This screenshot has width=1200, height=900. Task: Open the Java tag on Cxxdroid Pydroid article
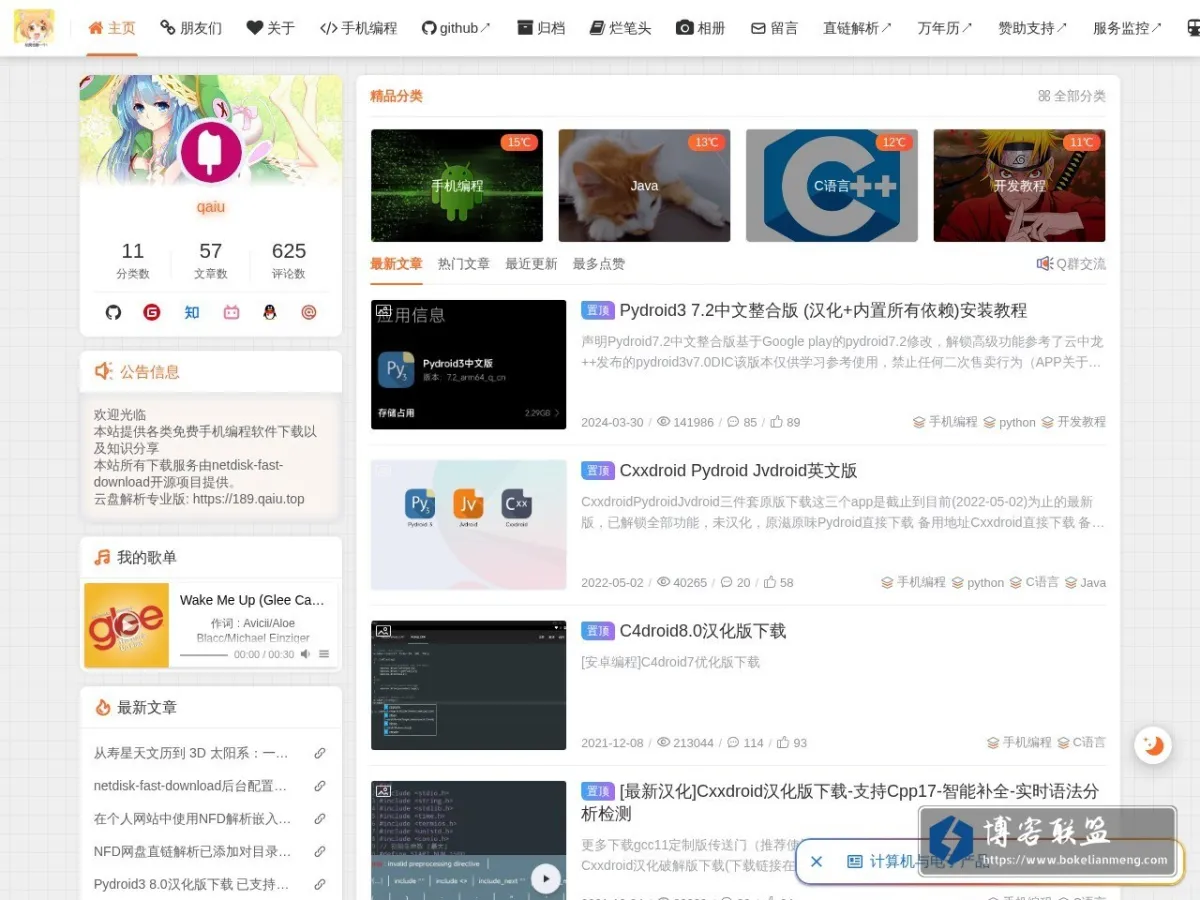point(1086,582)
